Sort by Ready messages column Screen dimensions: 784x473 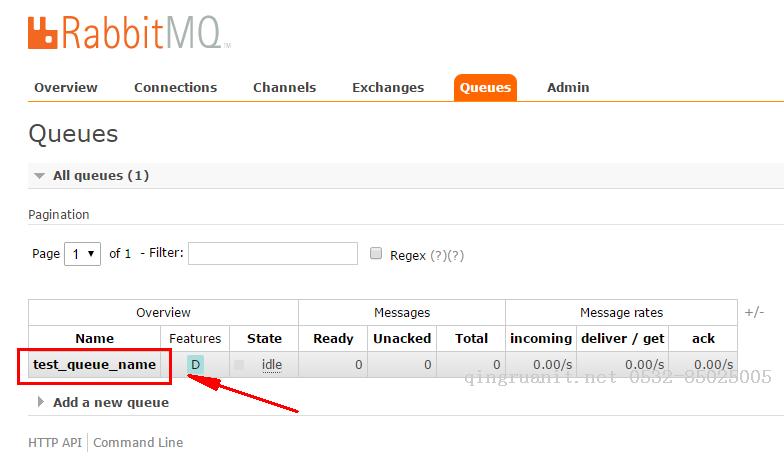(x=333, y=338)
